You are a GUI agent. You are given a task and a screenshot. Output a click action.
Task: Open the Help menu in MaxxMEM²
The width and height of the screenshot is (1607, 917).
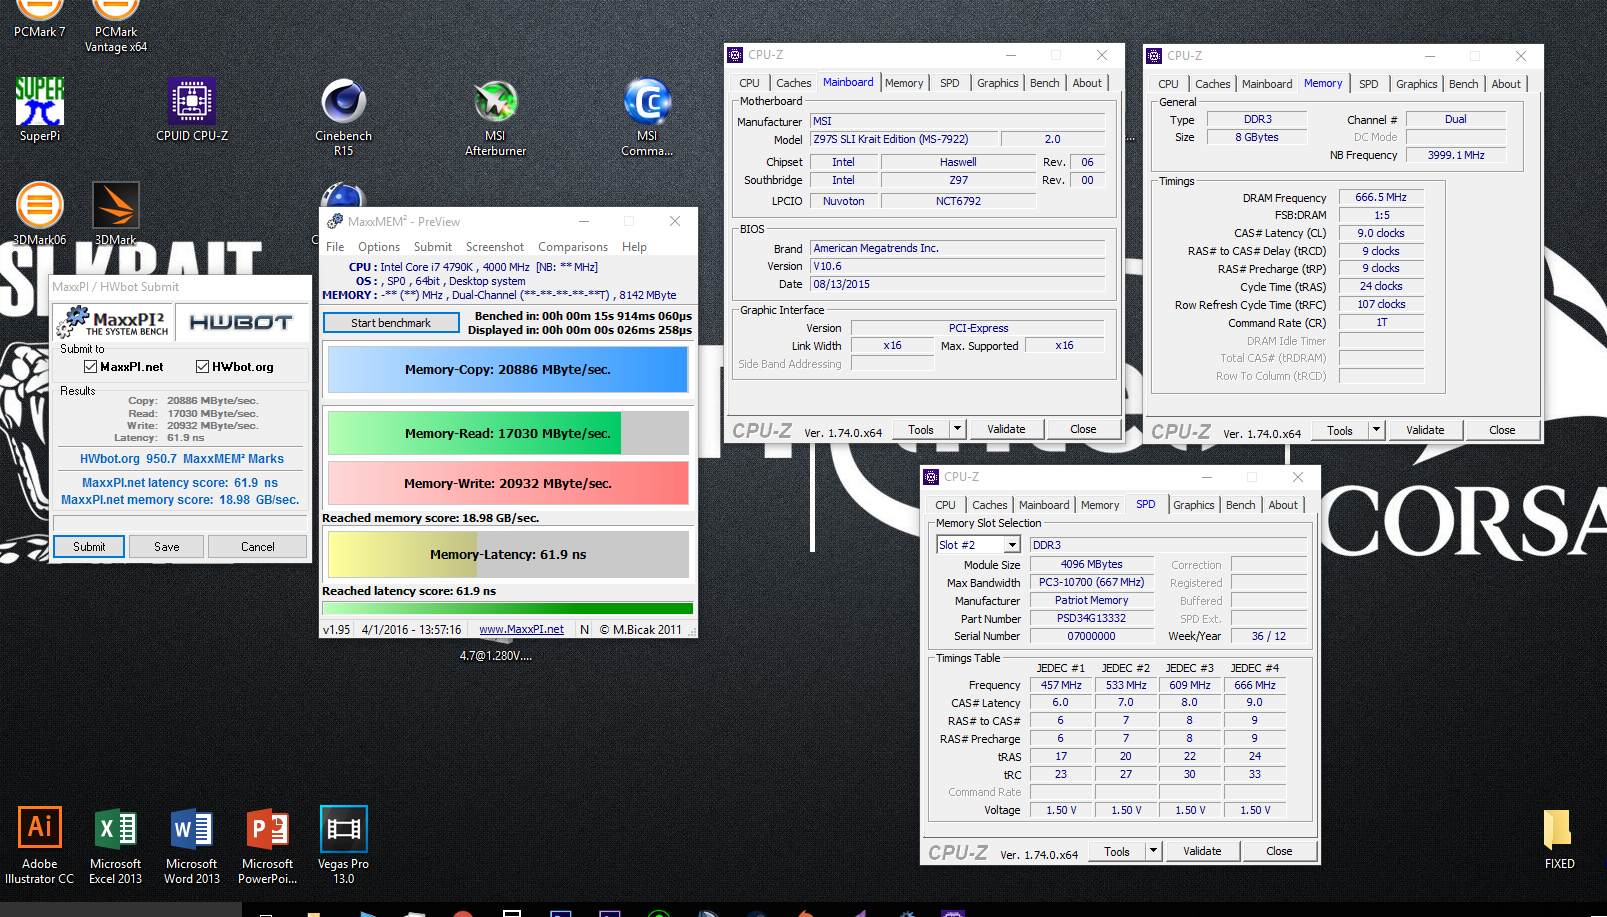pyautogui.click(x=634, y=247)
